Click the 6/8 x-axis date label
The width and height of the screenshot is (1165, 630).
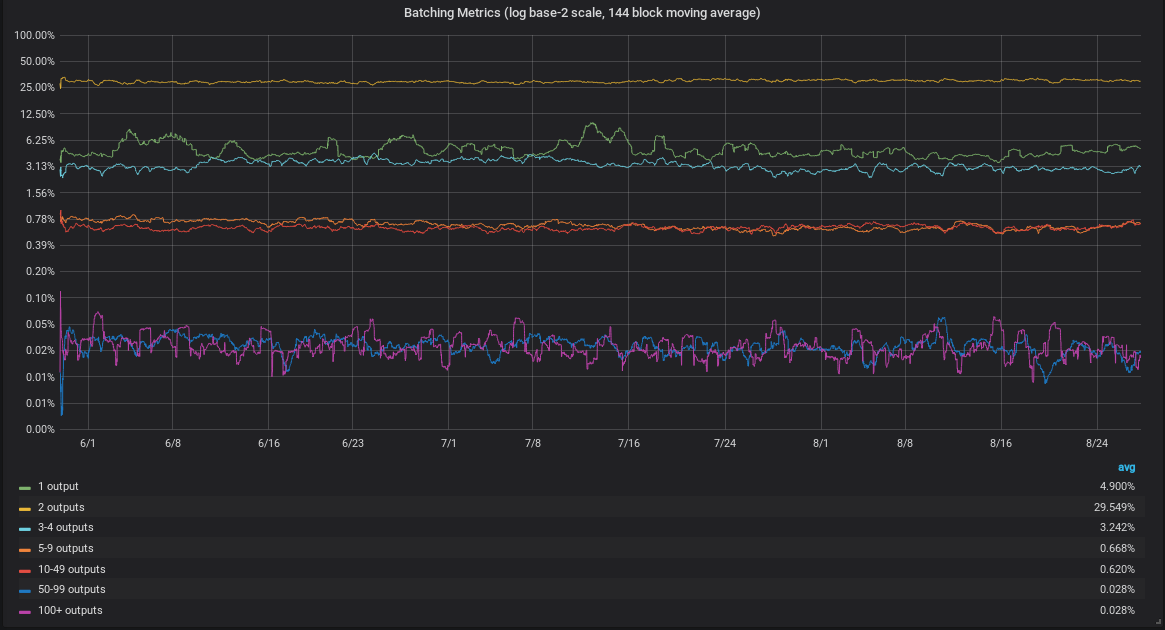click(x=172, y=443)
